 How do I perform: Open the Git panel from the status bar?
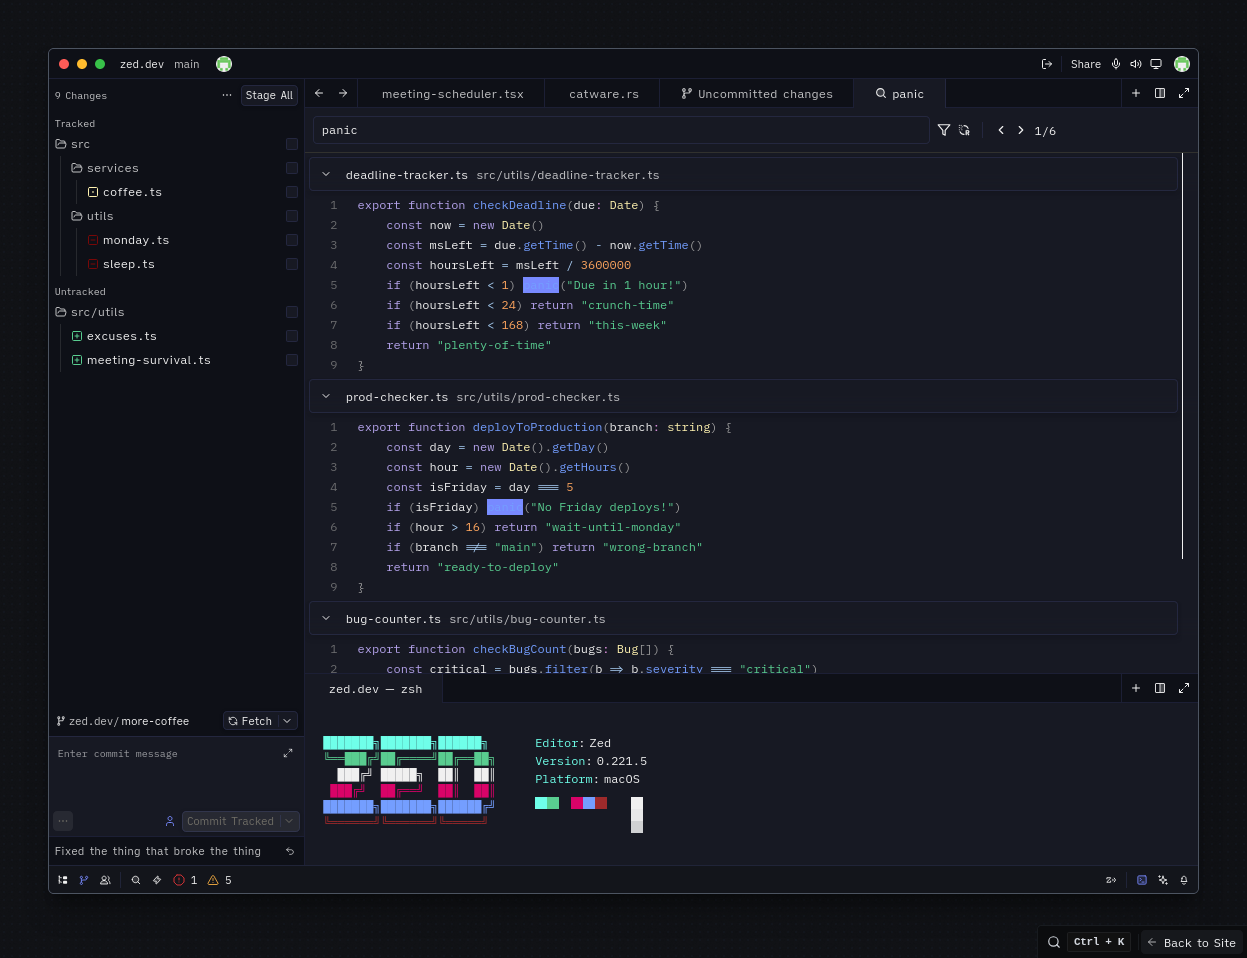coord(84,880)
